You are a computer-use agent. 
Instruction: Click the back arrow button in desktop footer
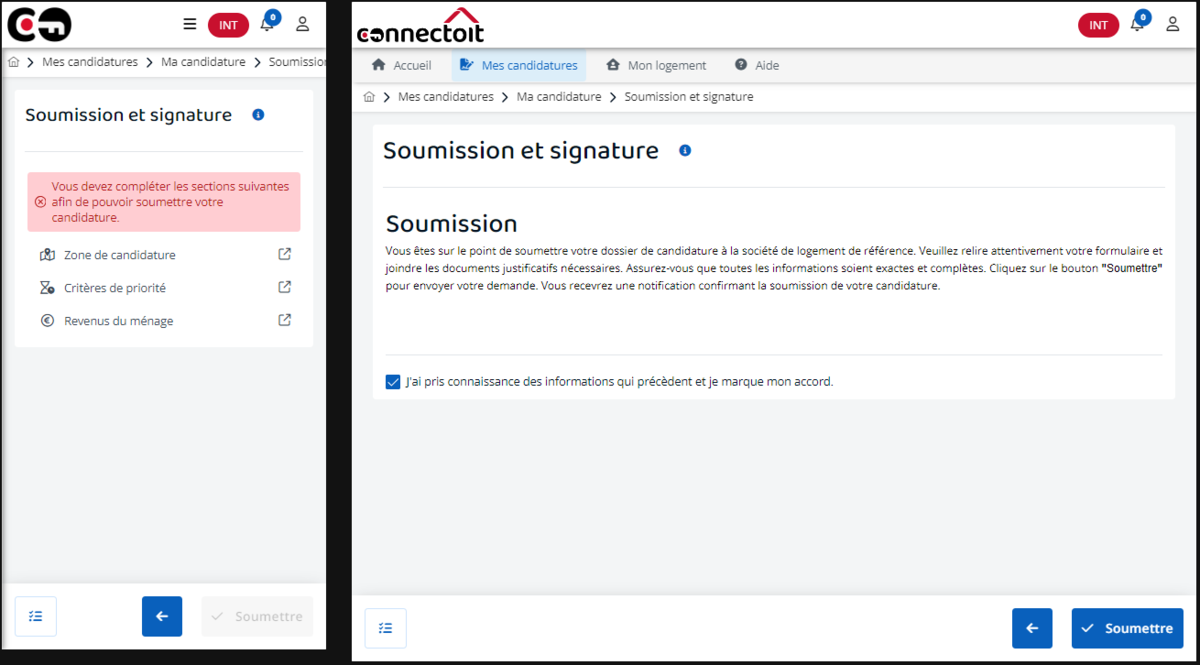[1032, 628]
